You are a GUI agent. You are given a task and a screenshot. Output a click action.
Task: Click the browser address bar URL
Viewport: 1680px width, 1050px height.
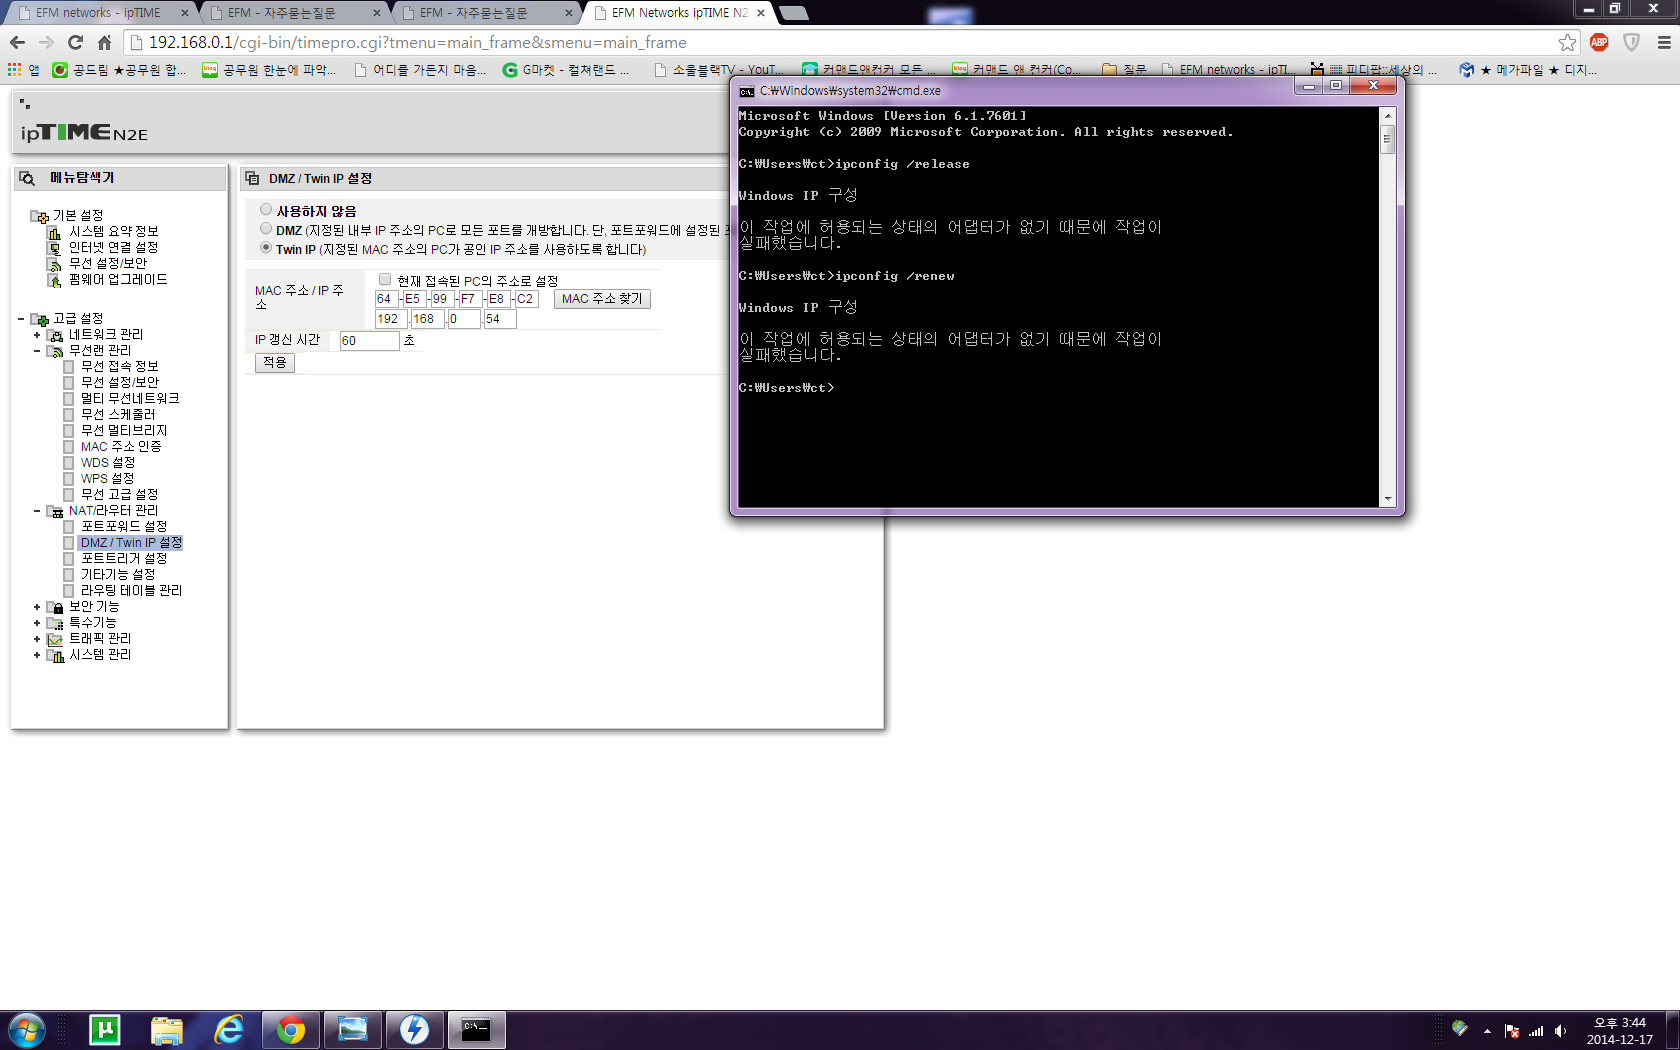[x=418, y=42]
